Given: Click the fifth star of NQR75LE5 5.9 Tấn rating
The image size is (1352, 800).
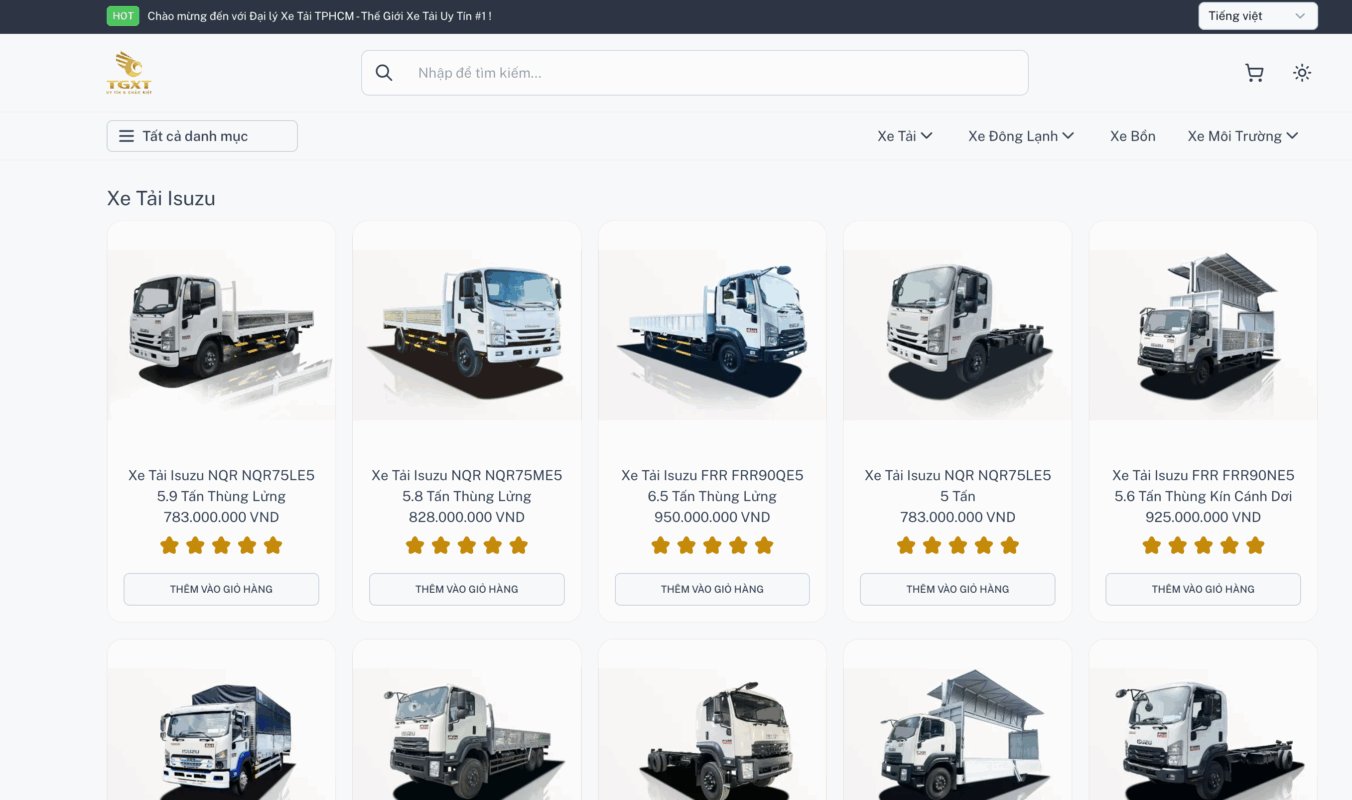Looking at the screenshot, I should (273, 545).
